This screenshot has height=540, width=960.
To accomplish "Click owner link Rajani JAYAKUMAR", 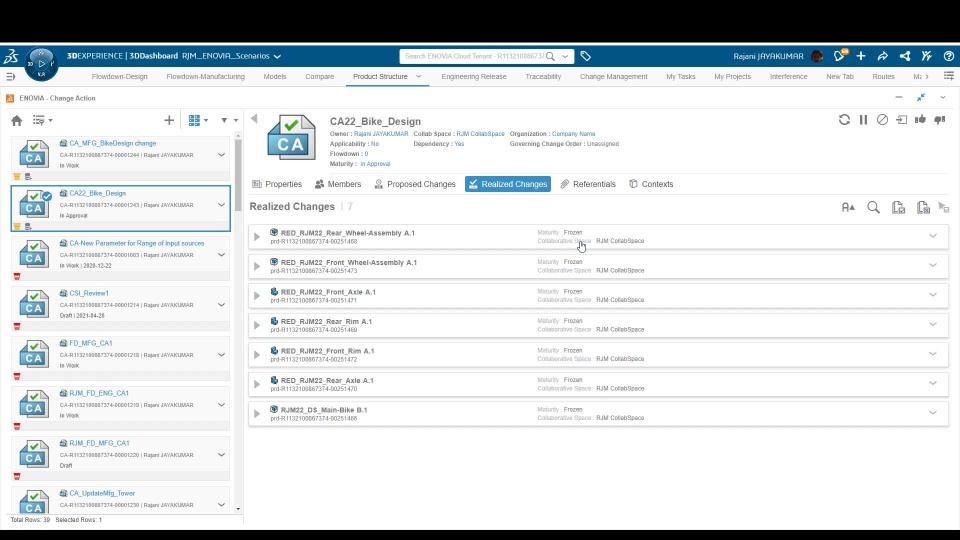I will (381, 134).
